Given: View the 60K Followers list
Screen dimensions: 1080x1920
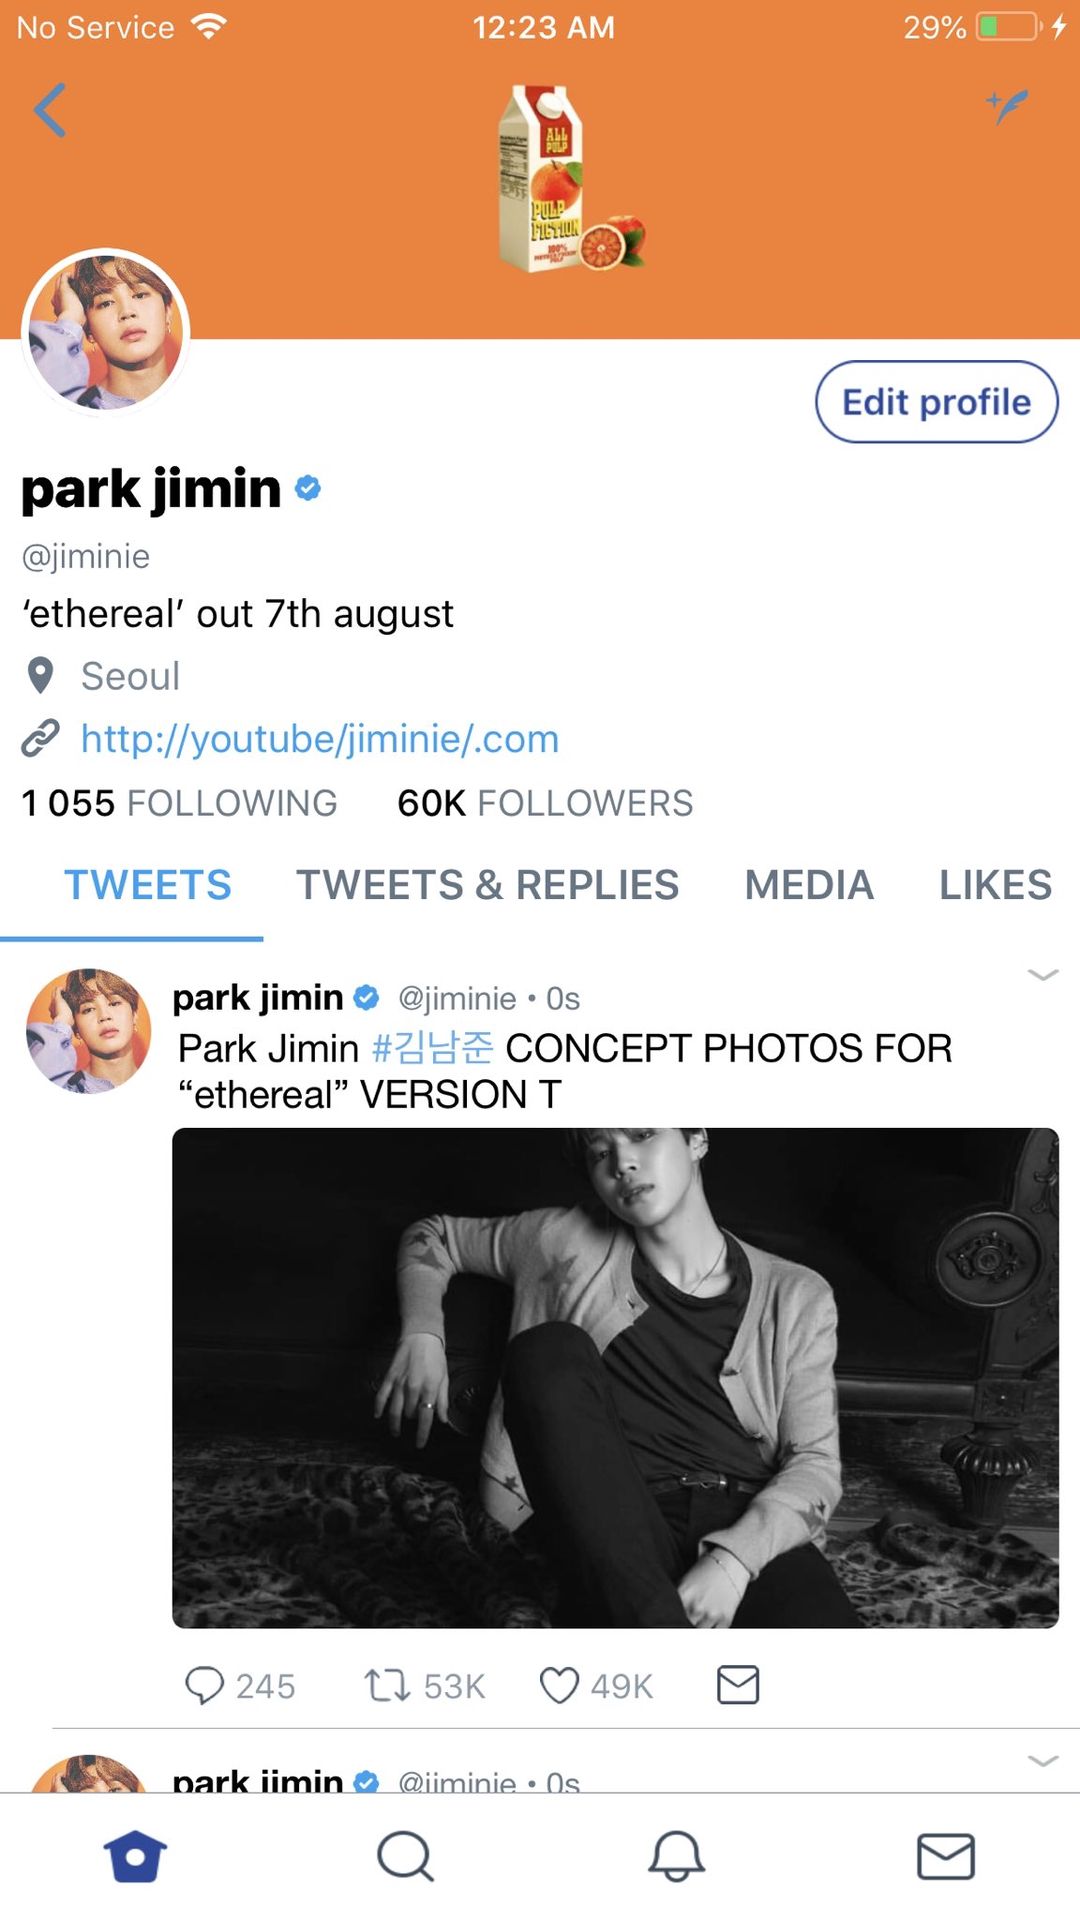Looking at the screenshot, I should click(545, 803).
